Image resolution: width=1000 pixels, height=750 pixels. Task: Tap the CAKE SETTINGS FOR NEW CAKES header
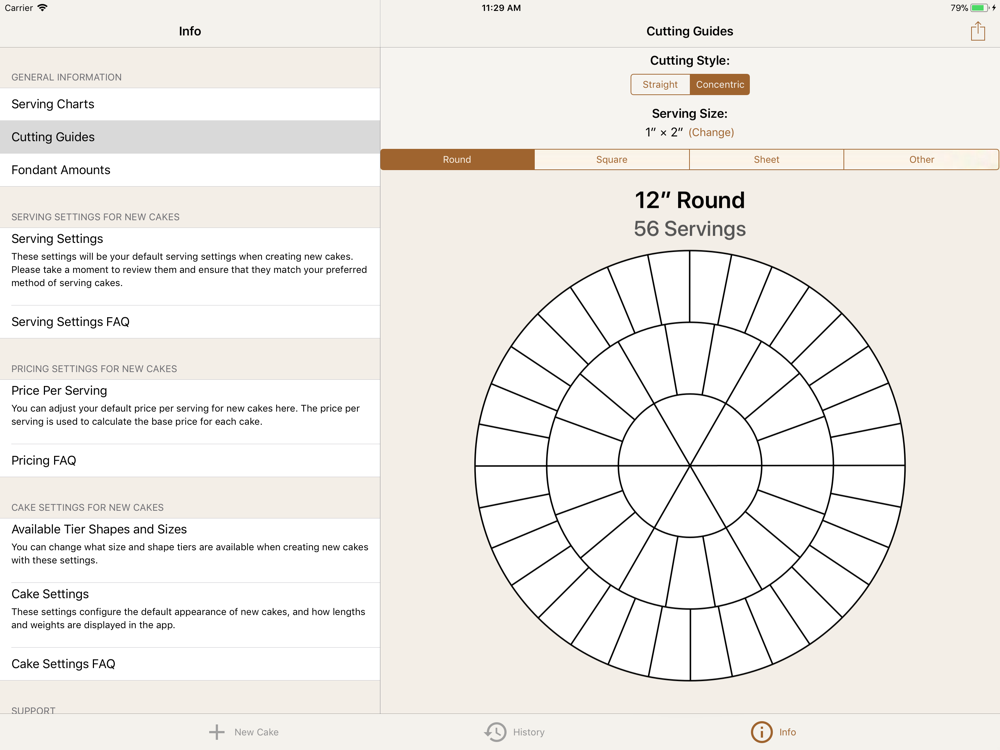click(x=87, y=508)
